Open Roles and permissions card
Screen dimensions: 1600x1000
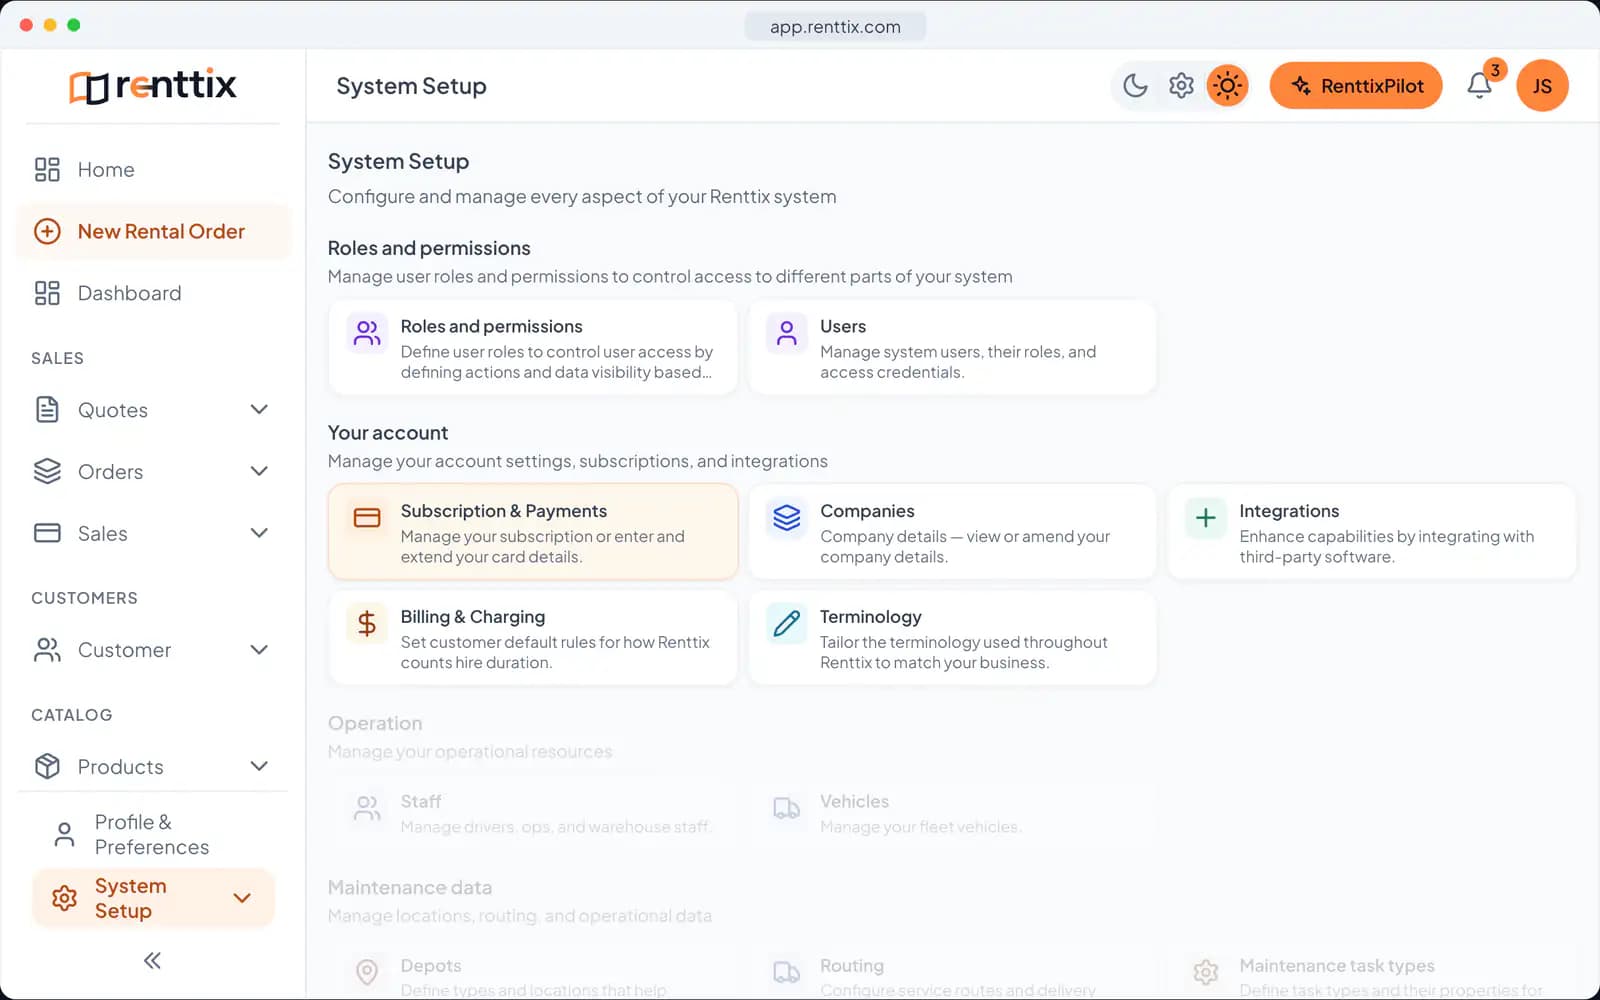(533, 348)
